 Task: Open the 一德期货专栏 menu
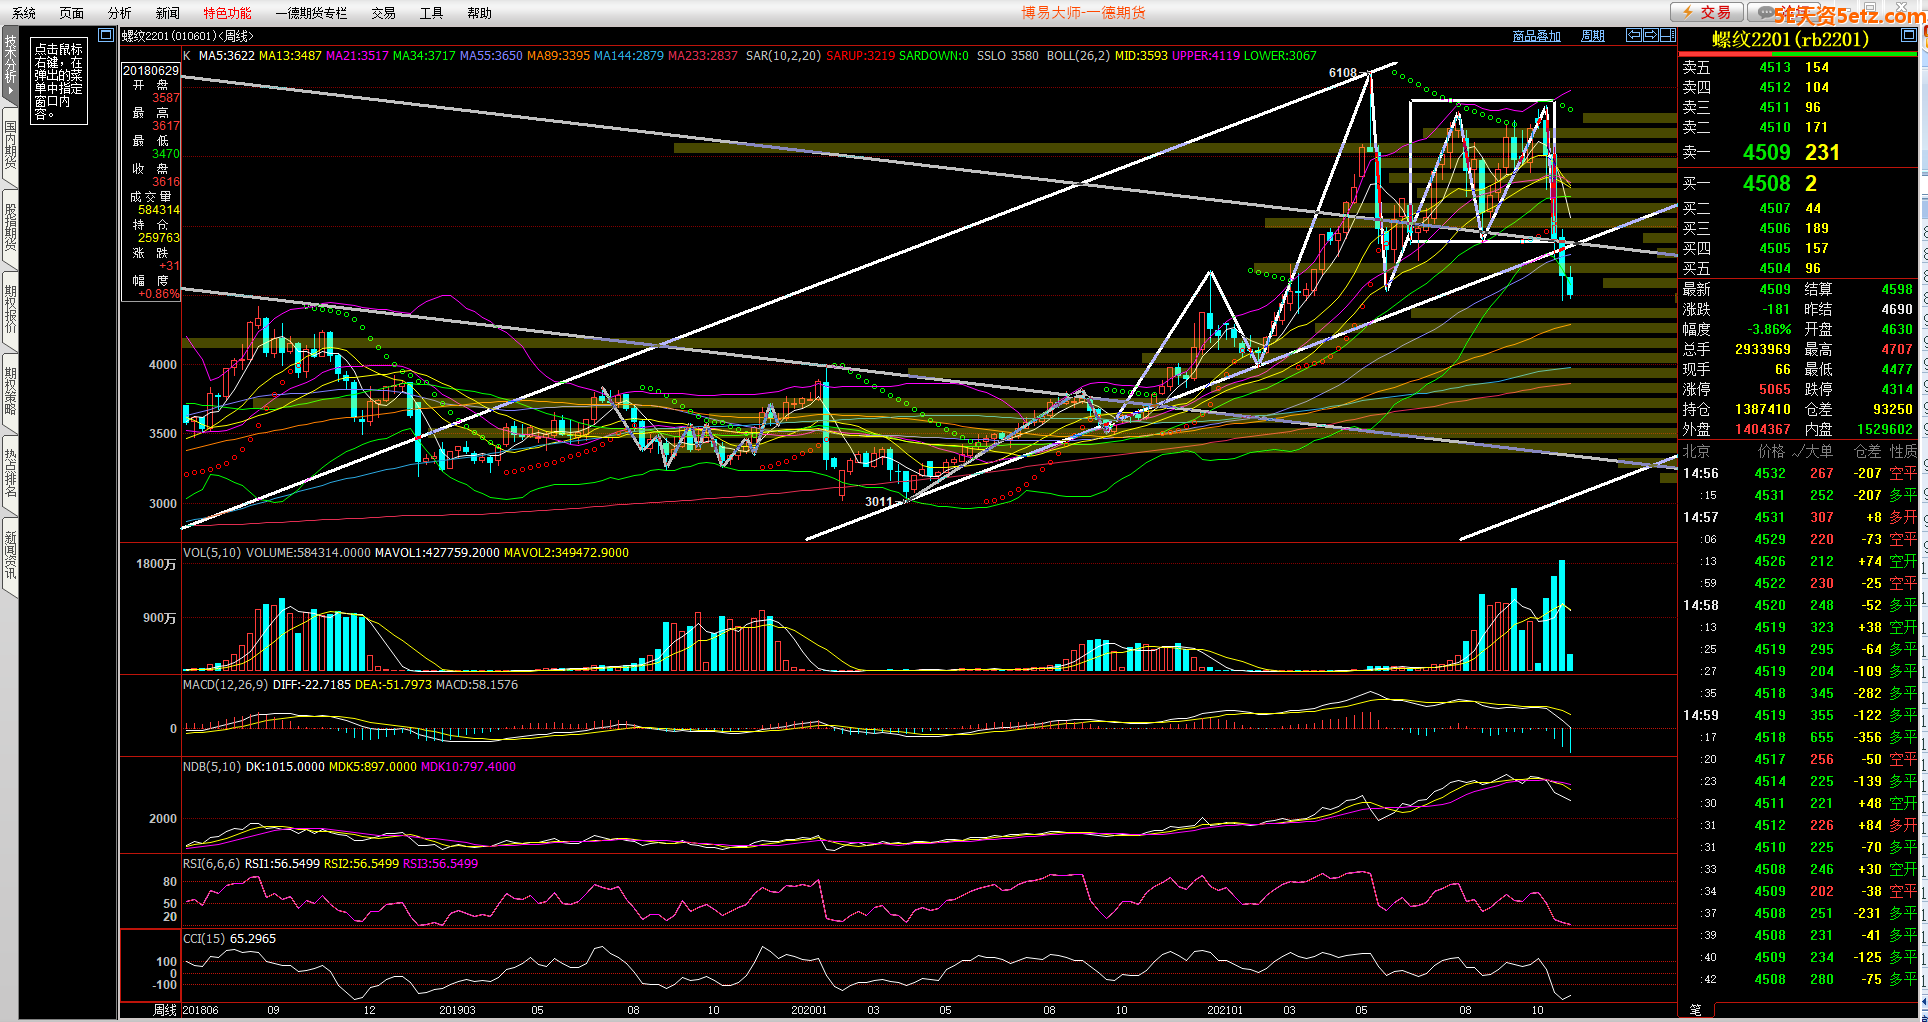click(x=311, y=13)
